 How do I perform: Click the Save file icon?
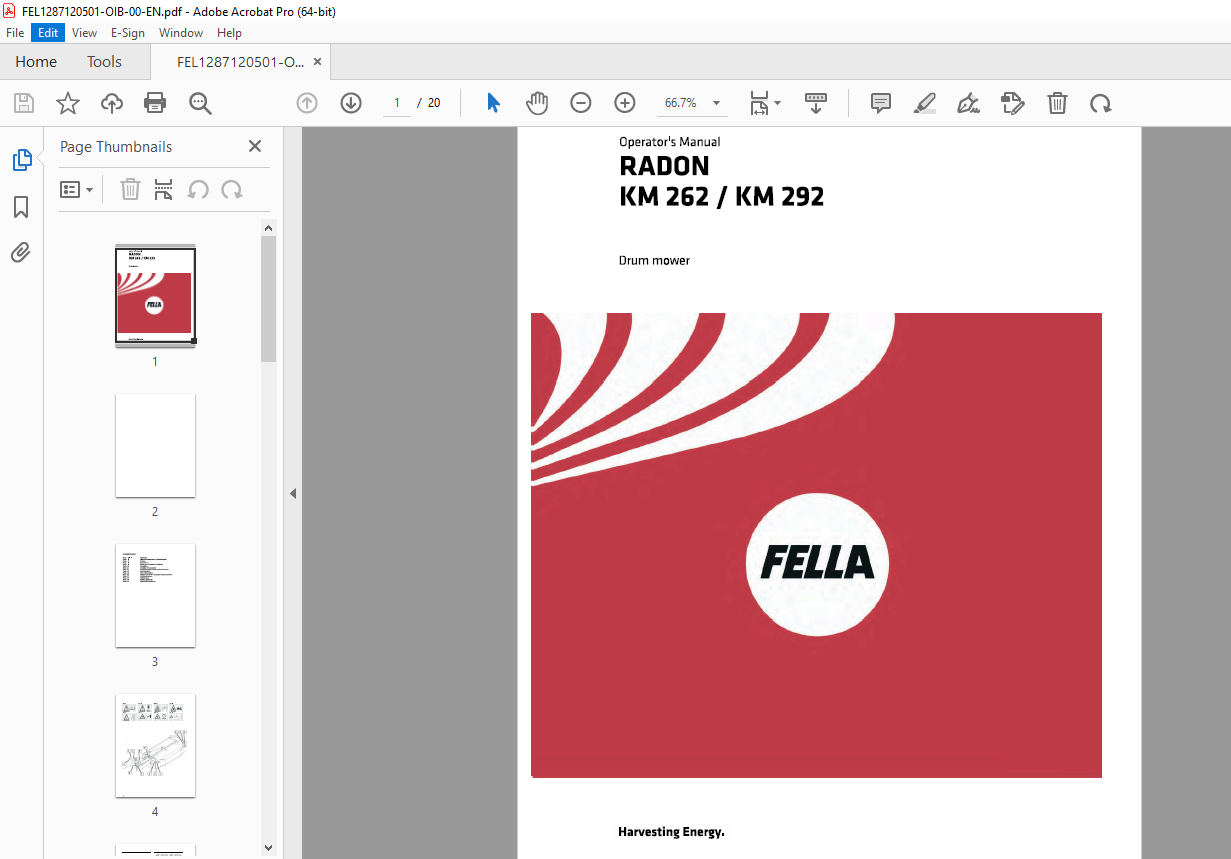pyautogui.click(x=23, y=103)
